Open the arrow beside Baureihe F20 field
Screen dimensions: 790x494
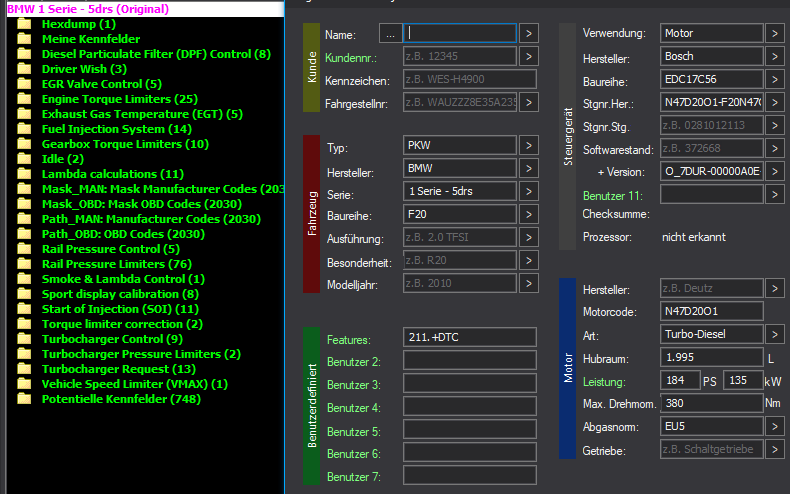pyautogui.click(x=529, y=214)
